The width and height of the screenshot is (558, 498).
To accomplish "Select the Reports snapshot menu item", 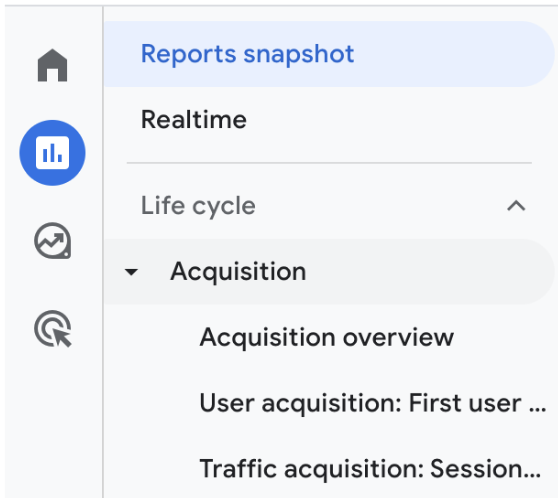I will point(247,54).
